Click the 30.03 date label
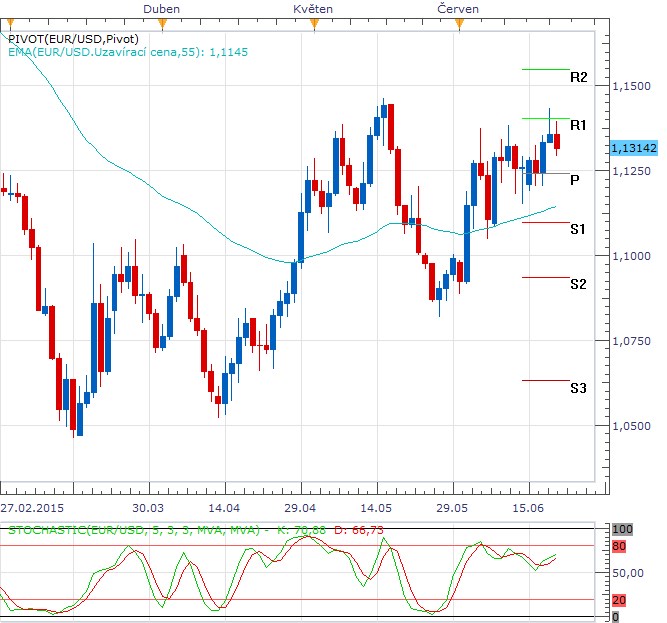 (x=148, y=508)
